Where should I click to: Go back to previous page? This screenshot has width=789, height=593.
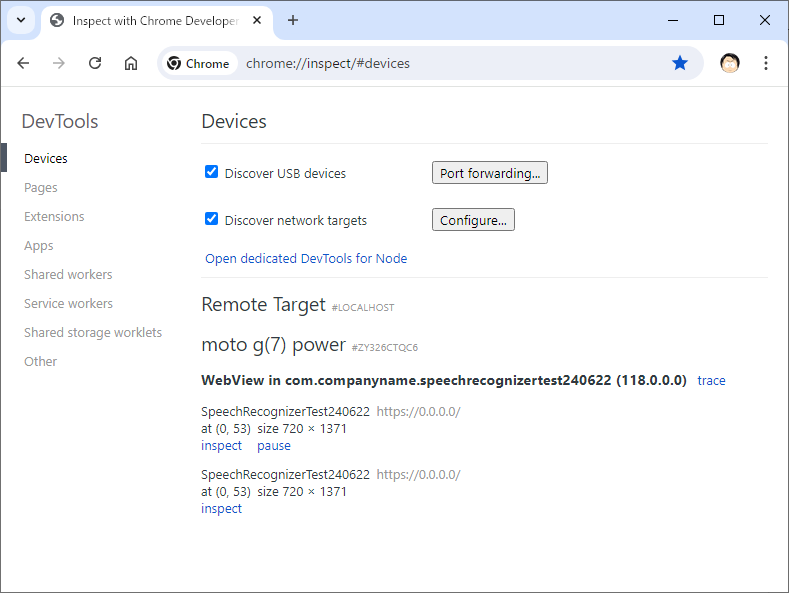pyautogui.click(x=23, y=63)
